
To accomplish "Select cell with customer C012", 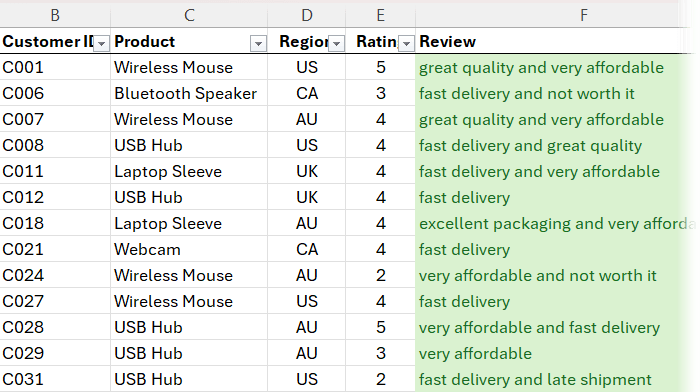I will [x=55, y=197].
